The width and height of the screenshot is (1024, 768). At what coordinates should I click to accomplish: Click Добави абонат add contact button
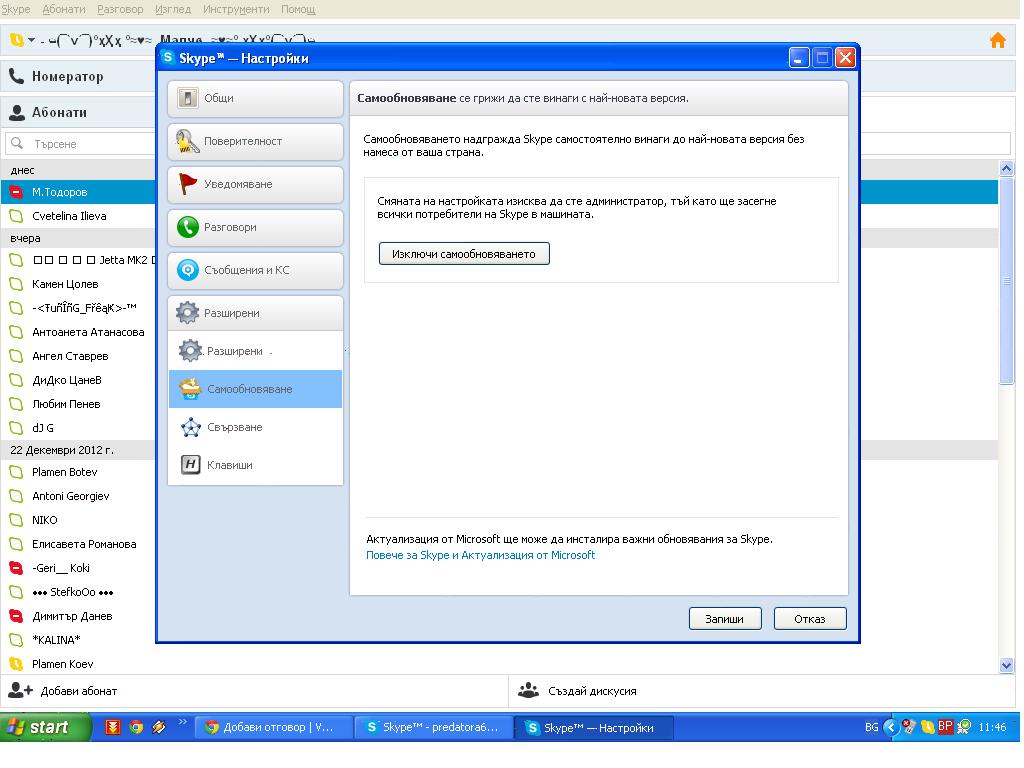coord(63,691)
